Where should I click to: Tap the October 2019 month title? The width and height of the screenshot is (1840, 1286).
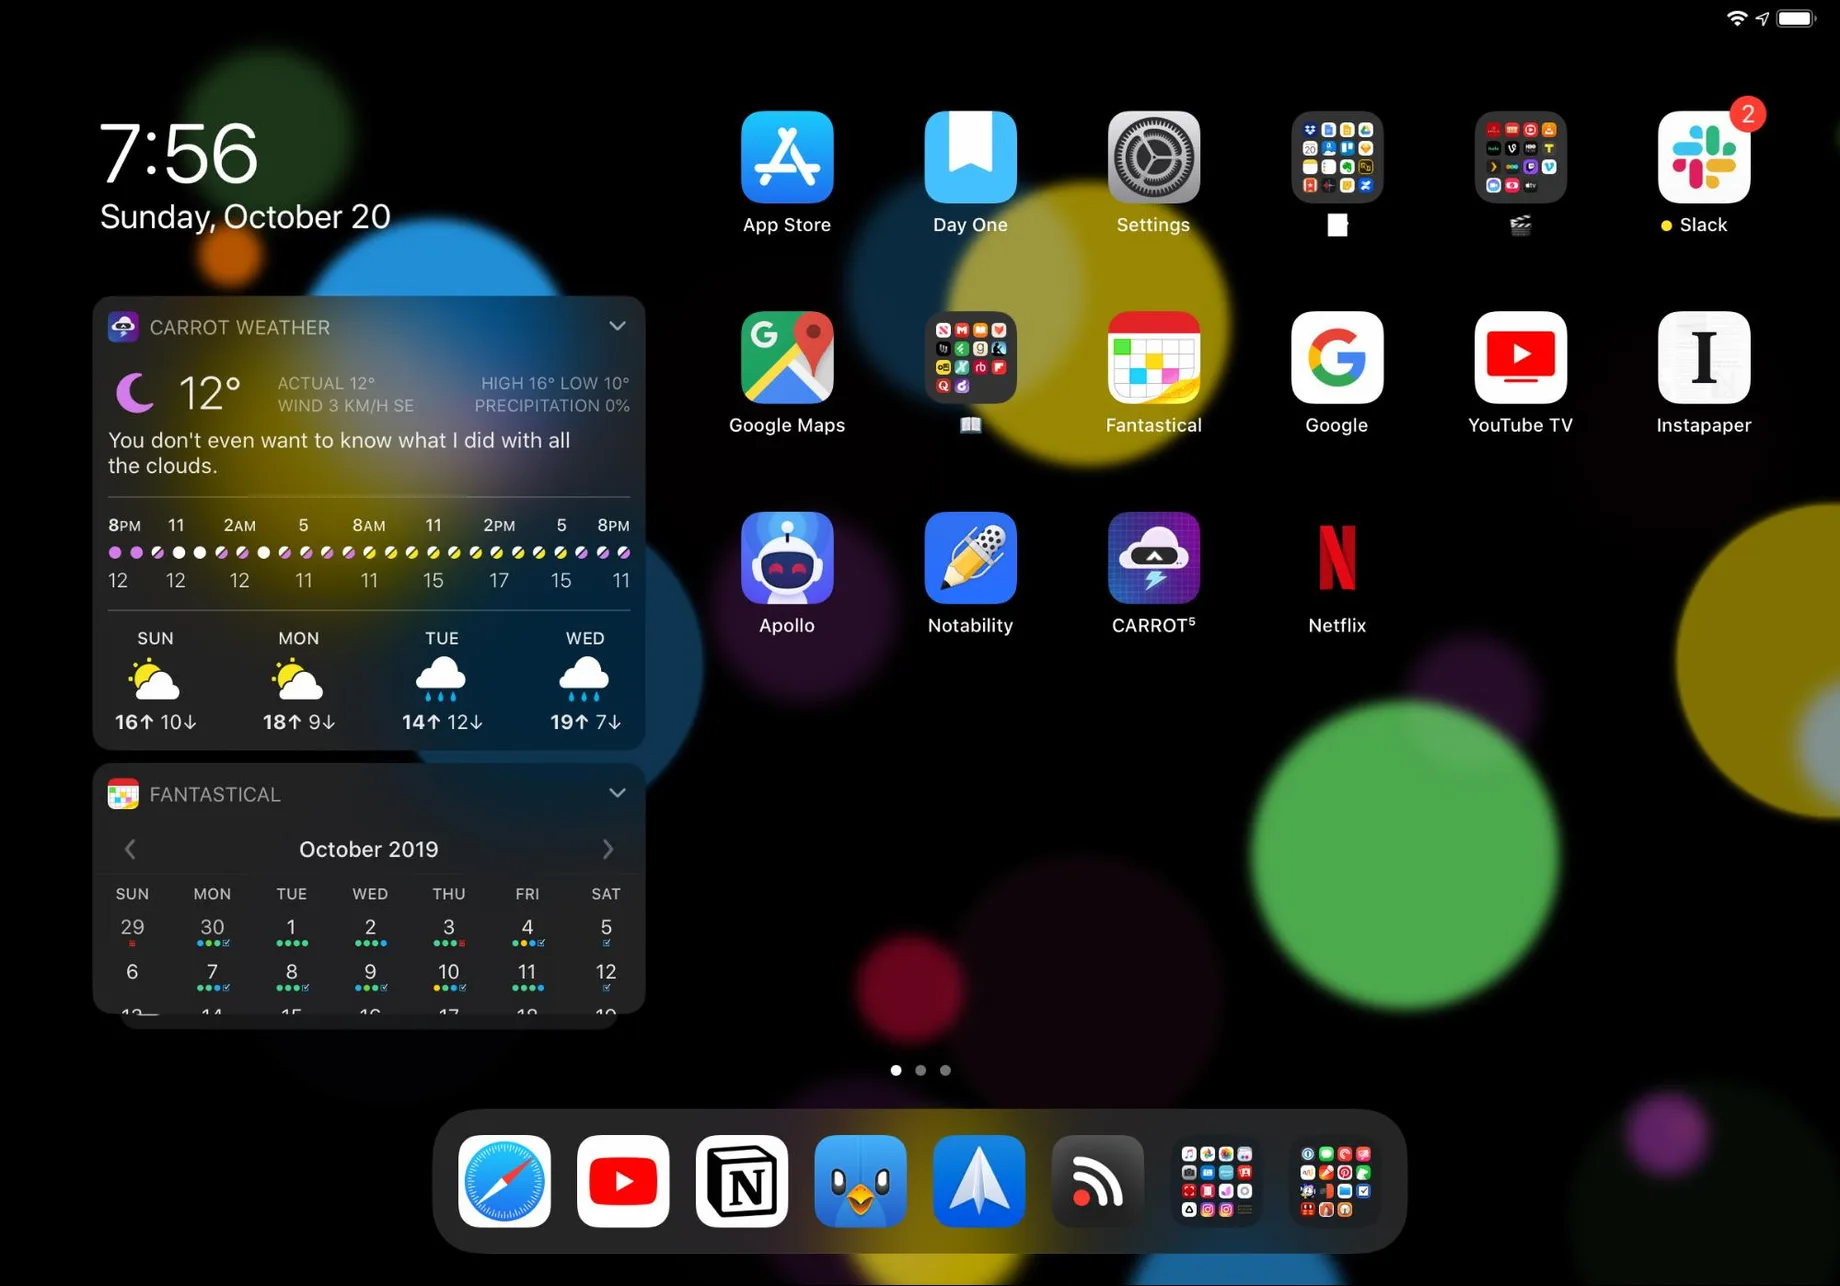369,849
